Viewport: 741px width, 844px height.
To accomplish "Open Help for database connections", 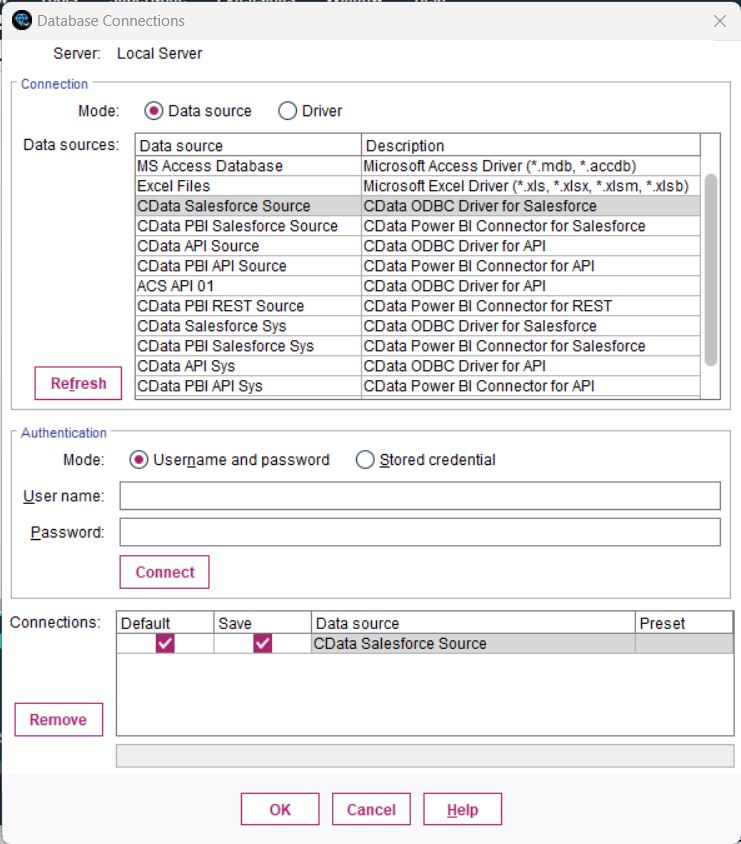I will (x=462, y=810).
